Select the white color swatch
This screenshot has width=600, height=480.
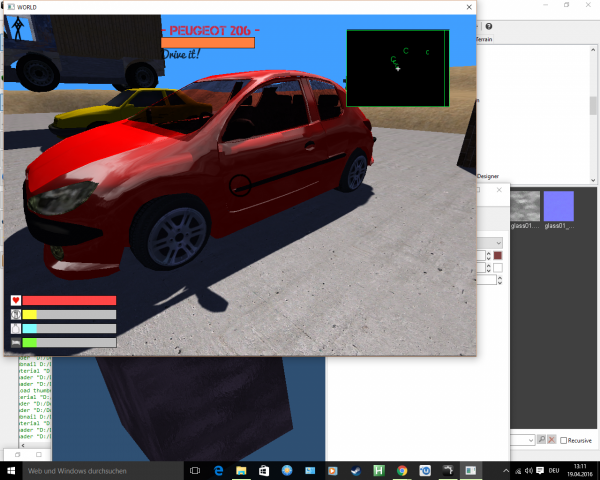pos(498,268)
